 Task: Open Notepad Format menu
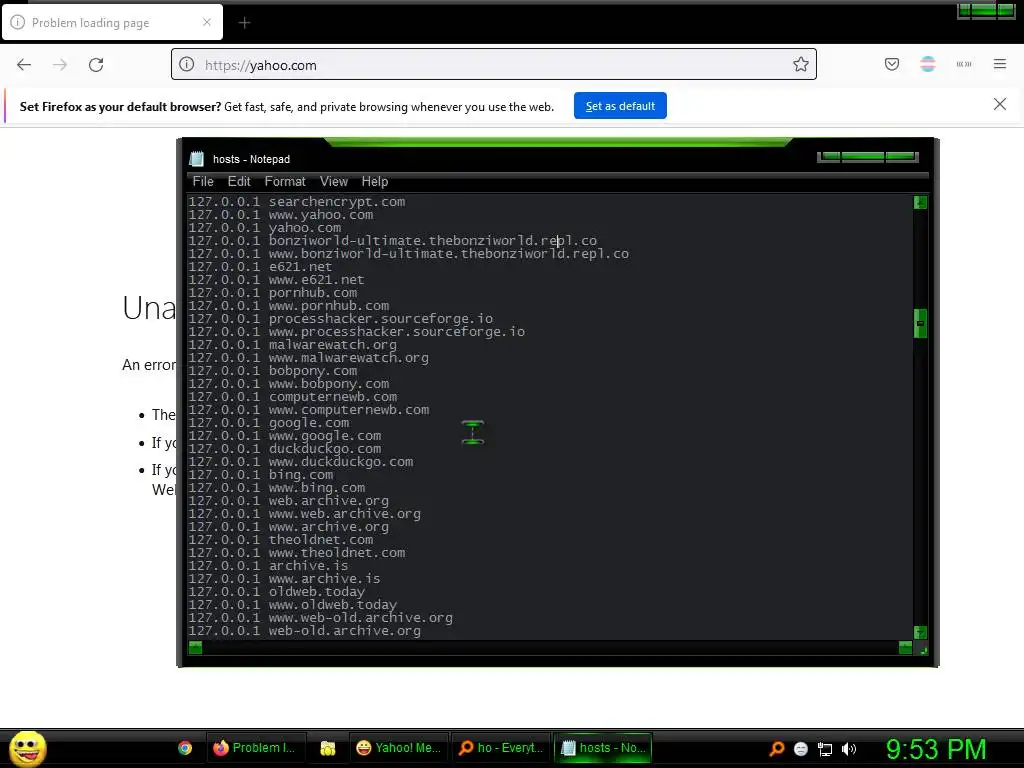point(285,182)
